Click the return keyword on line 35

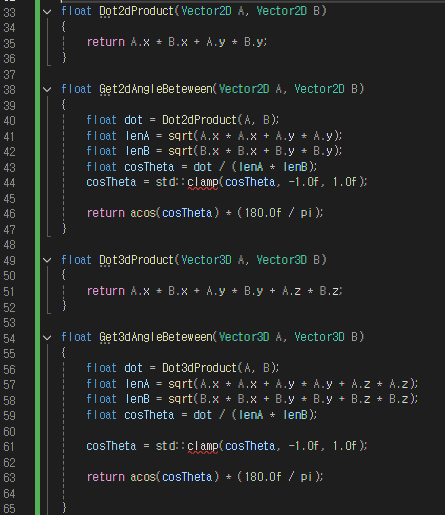coord(106,42)
